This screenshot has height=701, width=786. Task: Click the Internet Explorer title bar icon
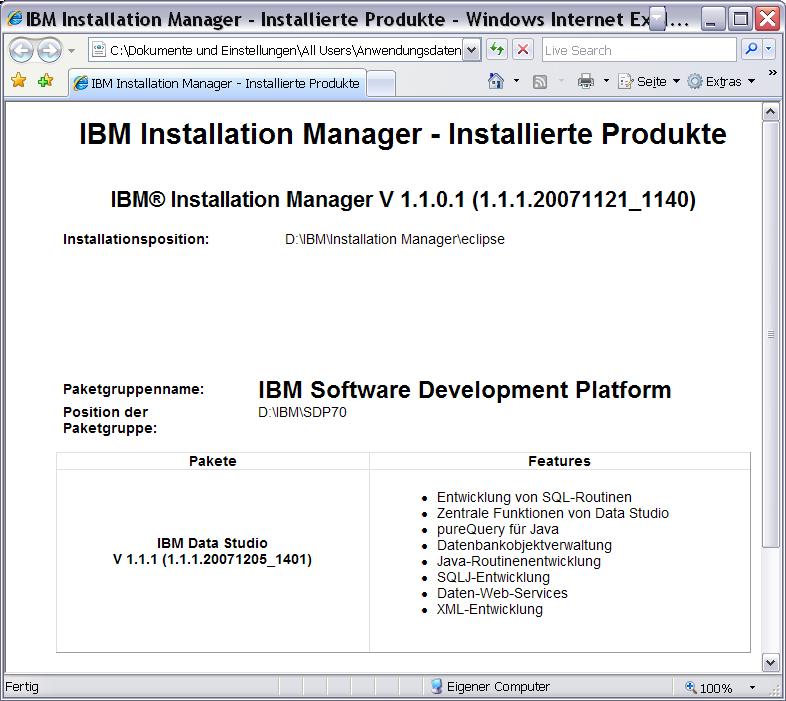(x=15, y=19)
